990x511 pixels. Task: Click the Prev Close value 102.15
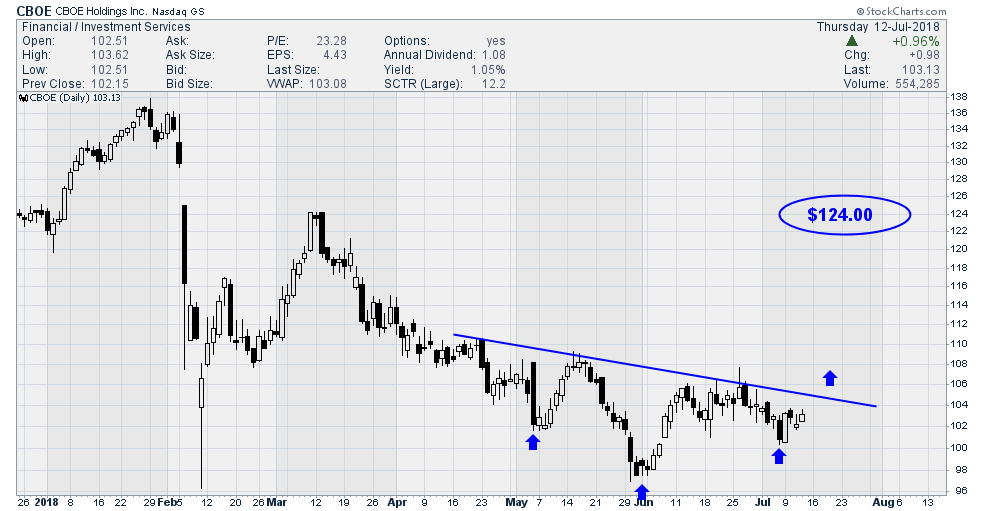point(109,83)
